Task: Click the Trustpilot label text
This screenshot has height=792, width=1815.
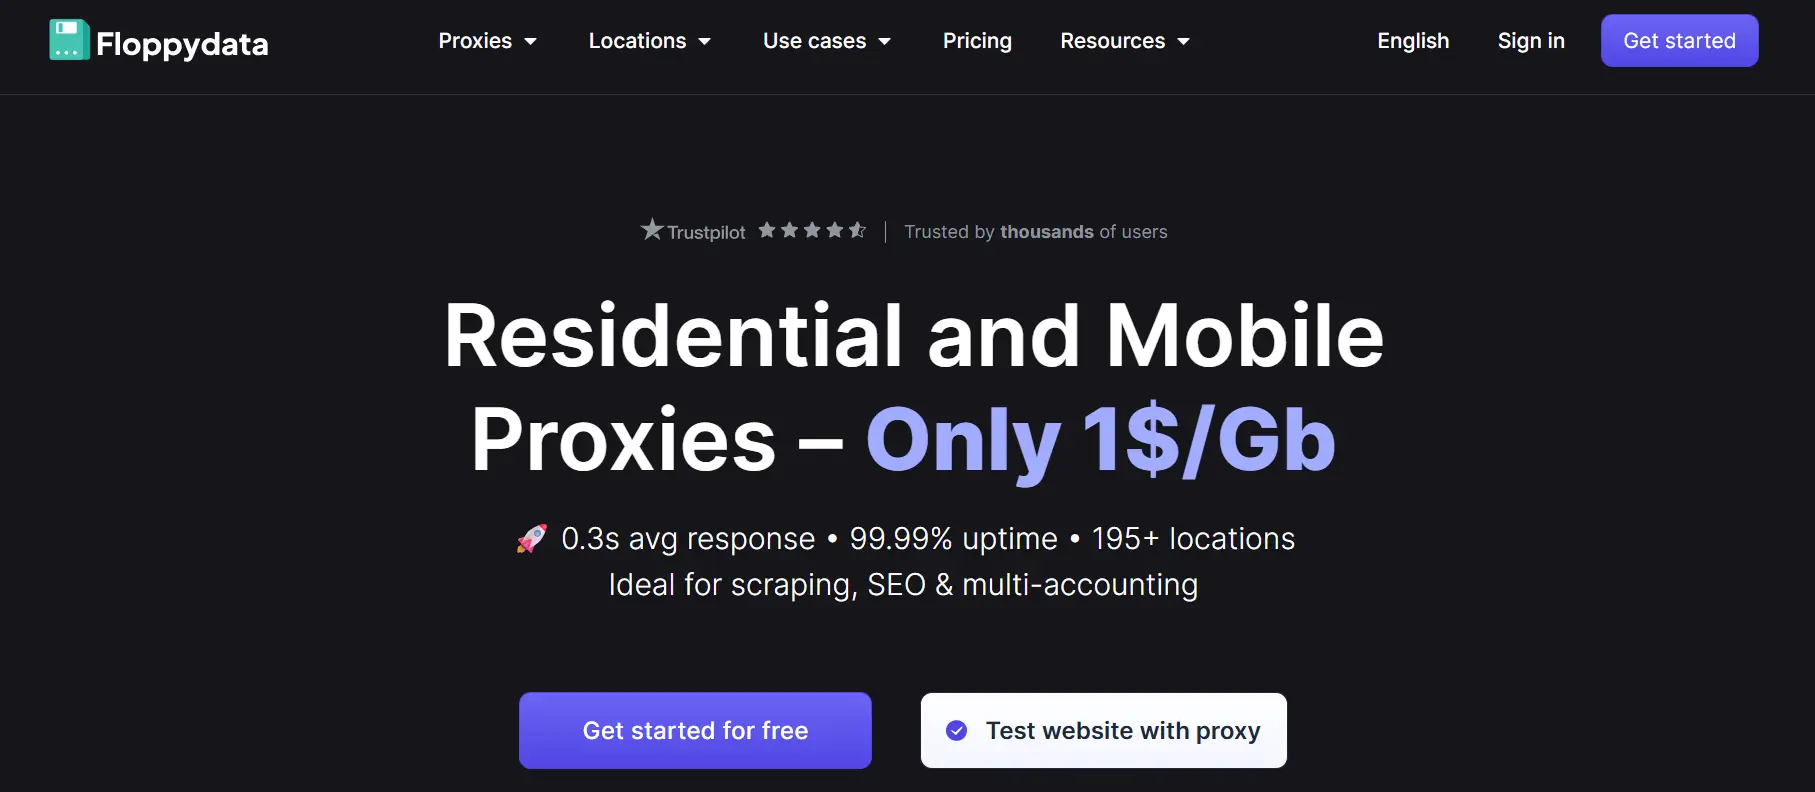Action: pos(706,233)
